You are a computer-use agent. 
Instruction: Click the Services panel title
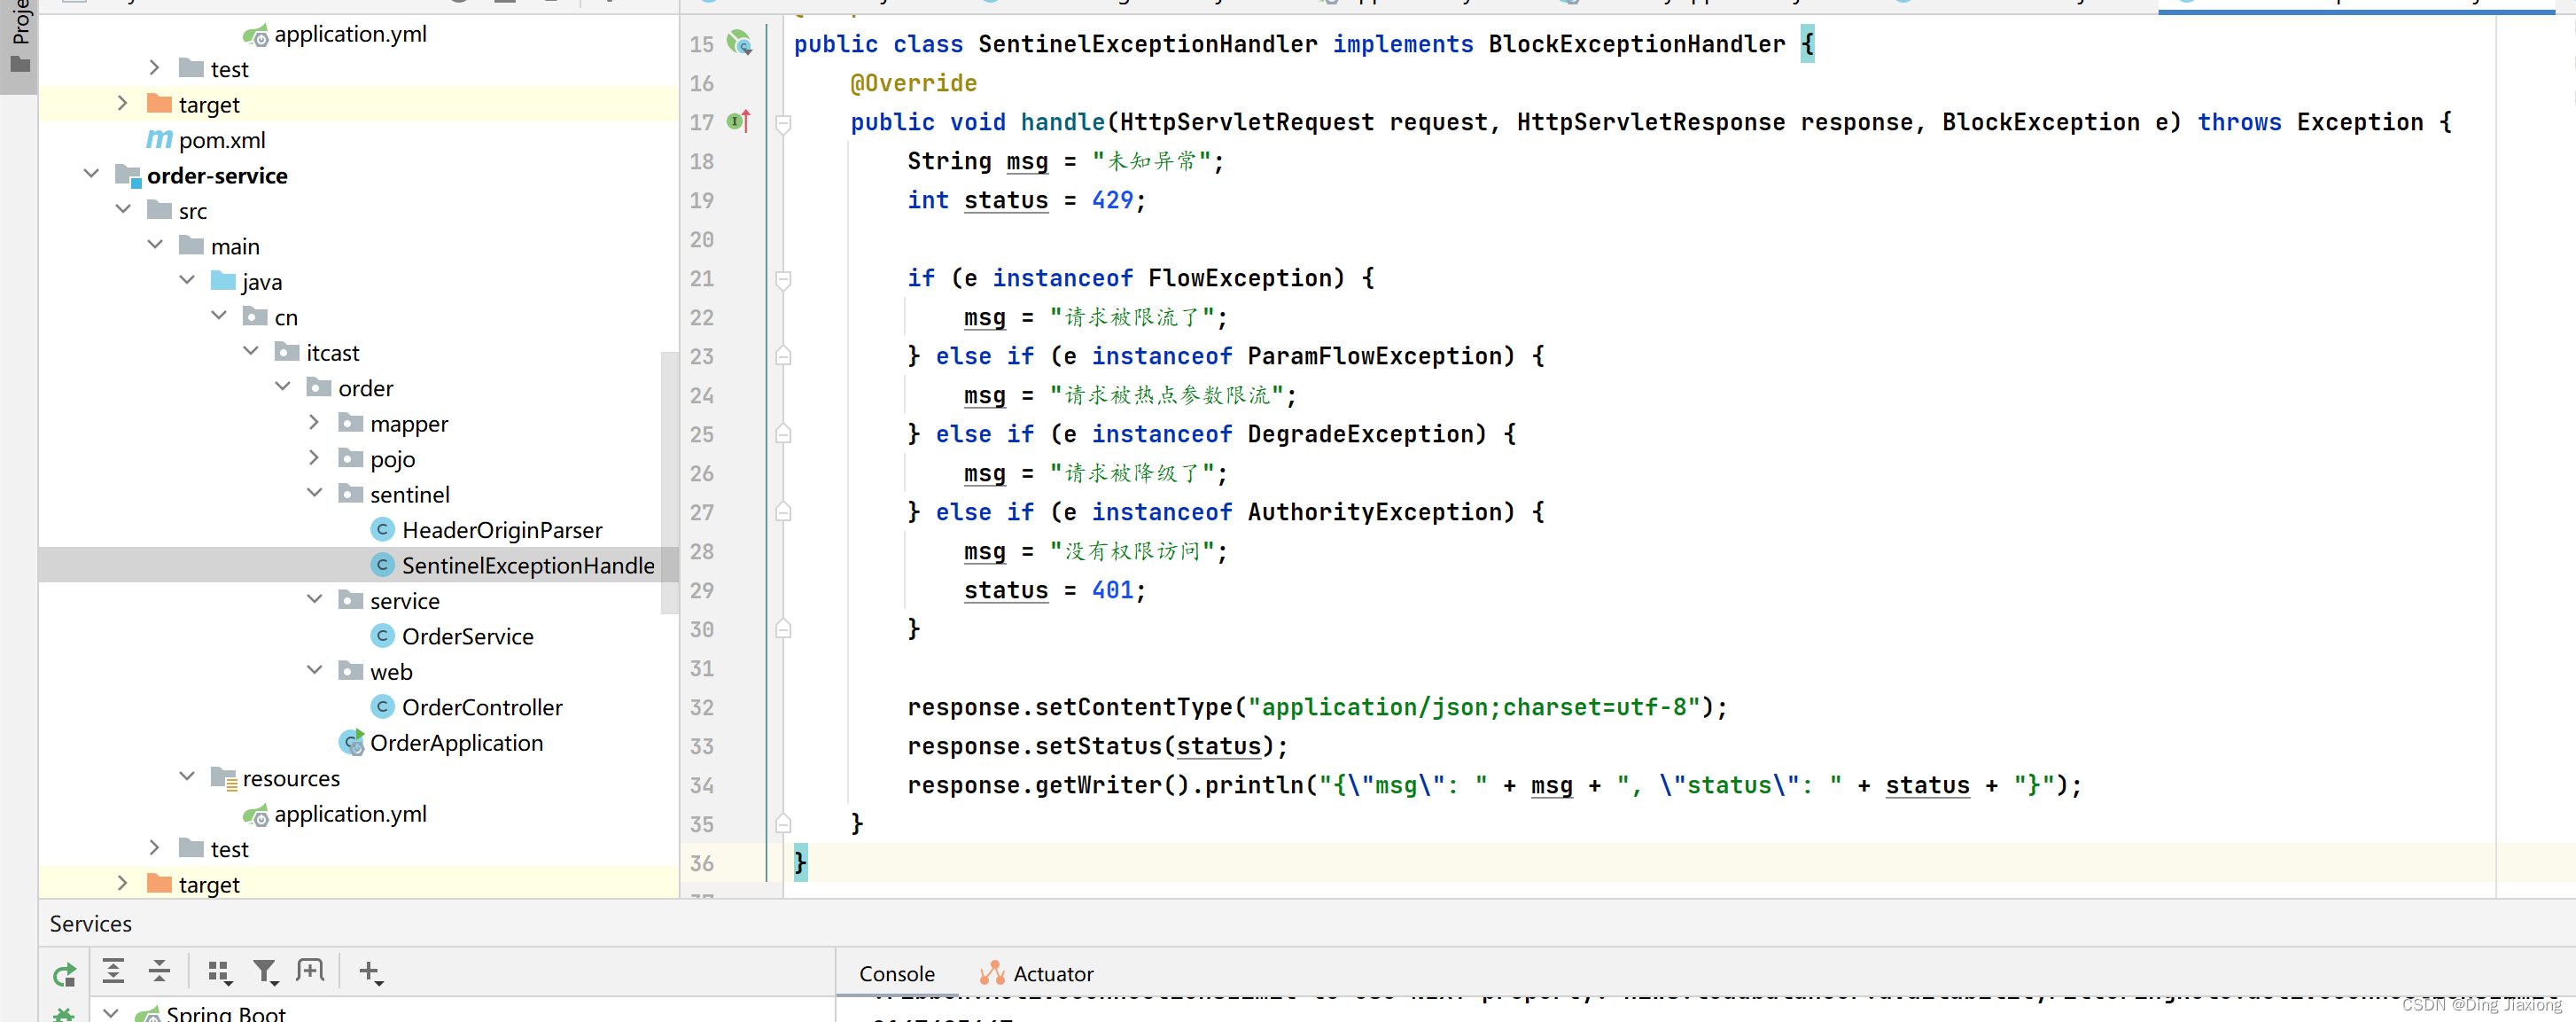(91, 924)
